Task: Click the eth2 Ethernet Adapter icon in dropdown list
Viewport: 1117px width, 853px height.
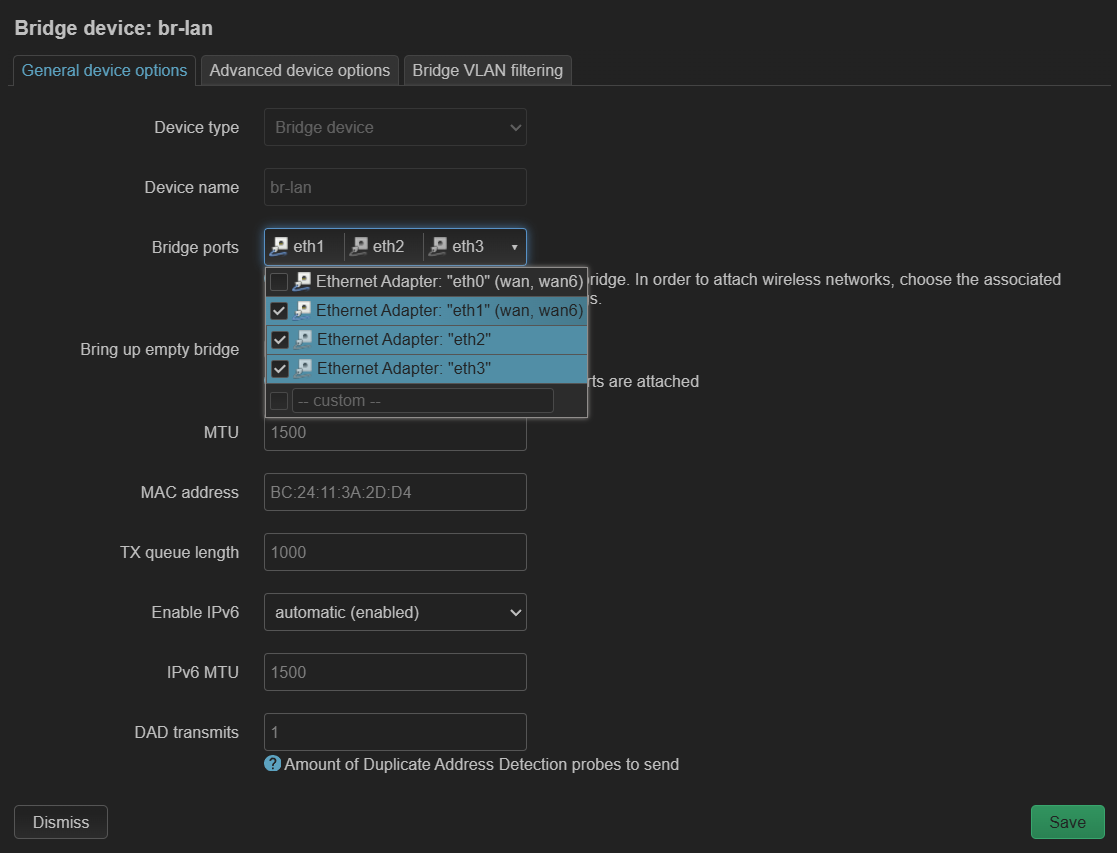Action: [x=304, y=340]
